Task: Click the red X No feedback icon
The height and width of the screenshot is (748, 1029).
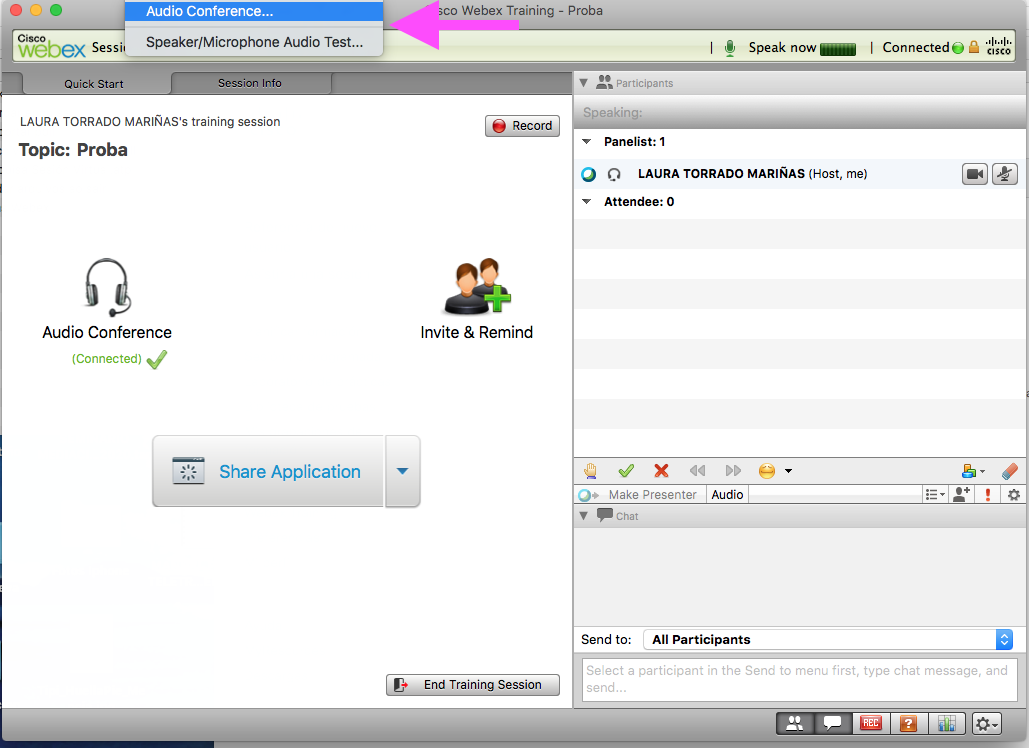Action: point(661,471)
